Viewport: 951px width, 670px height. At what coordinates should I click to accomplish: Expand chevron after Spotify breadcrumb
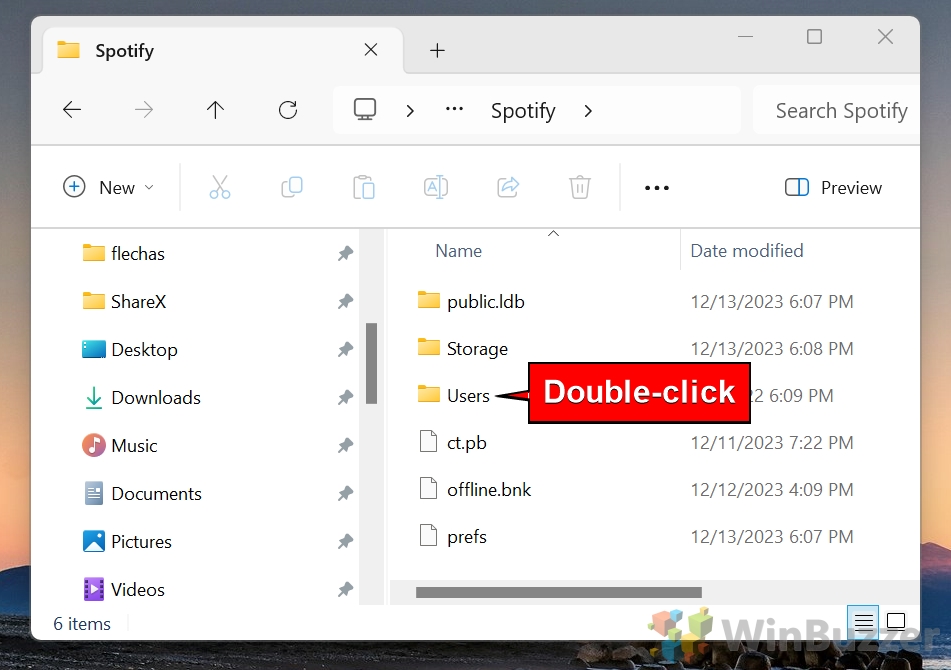click(x=588, y=111)
